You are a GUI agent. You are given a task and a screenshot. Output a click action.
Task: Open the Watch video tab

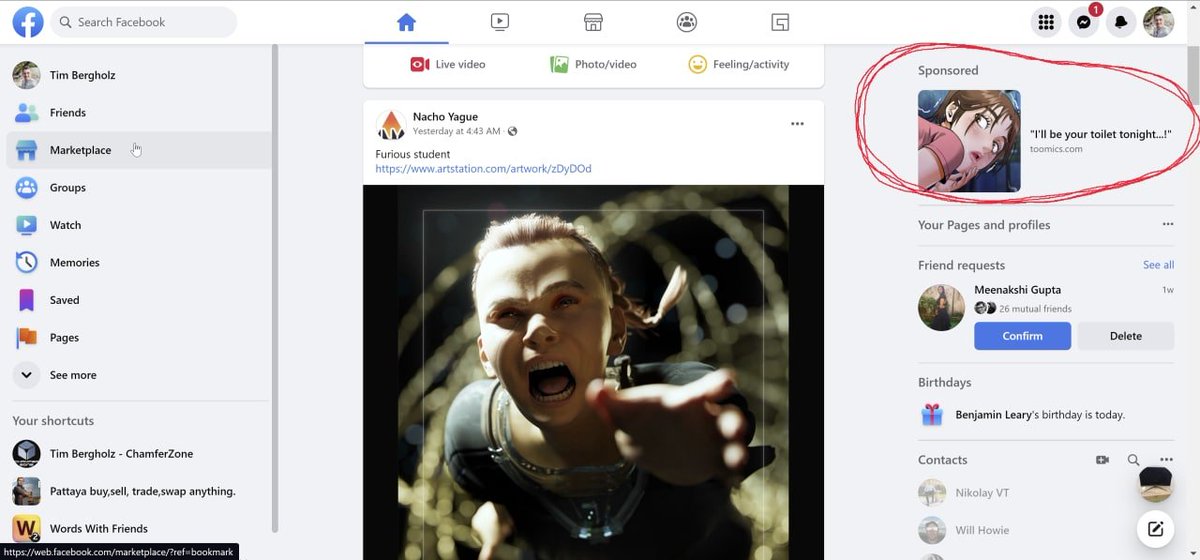coord(499,22)
